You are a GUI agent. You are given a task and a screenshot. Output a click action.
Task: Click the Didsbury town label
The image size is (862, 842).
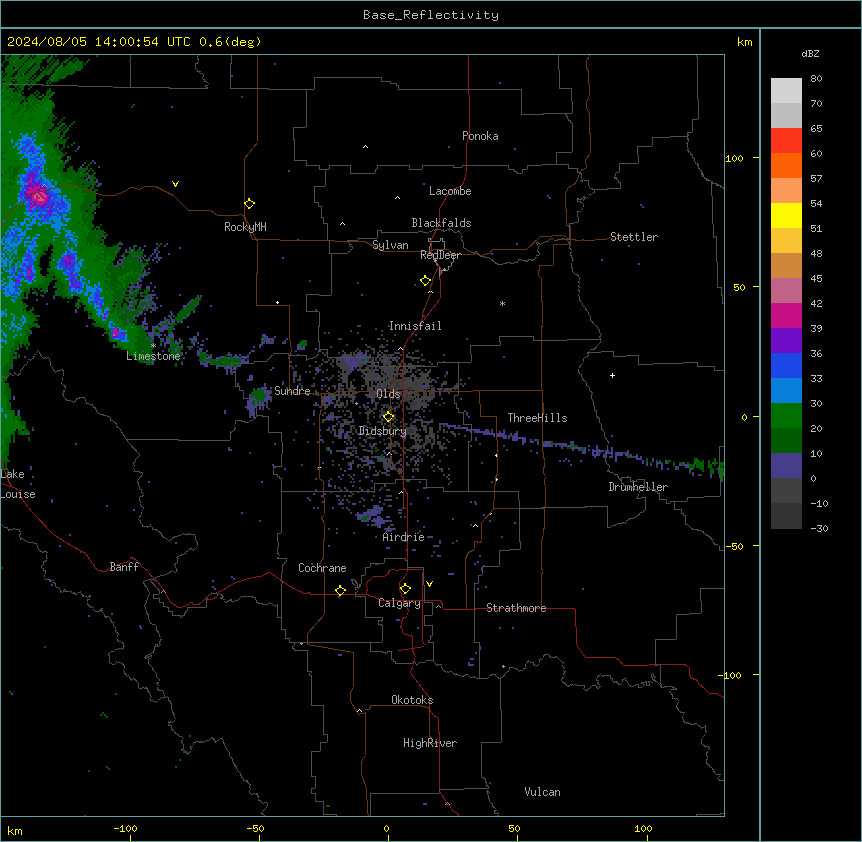click(x=383, y=431)
